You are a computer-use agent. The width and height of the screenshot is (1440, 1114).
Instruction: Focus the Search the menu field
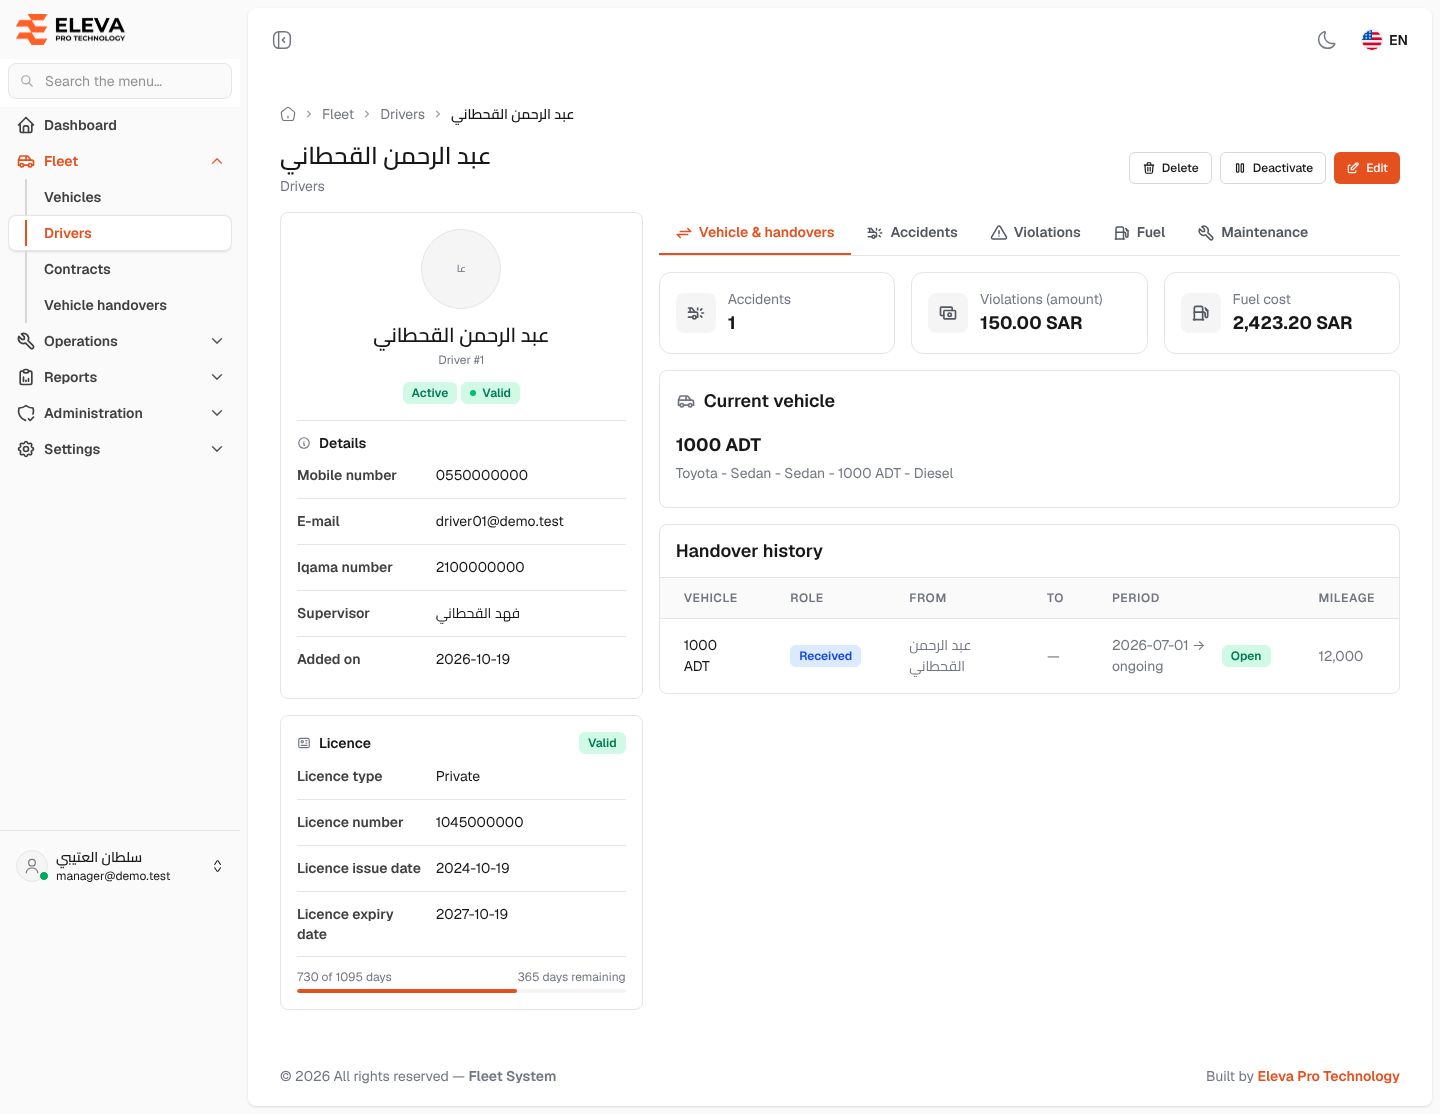(120, 81)
